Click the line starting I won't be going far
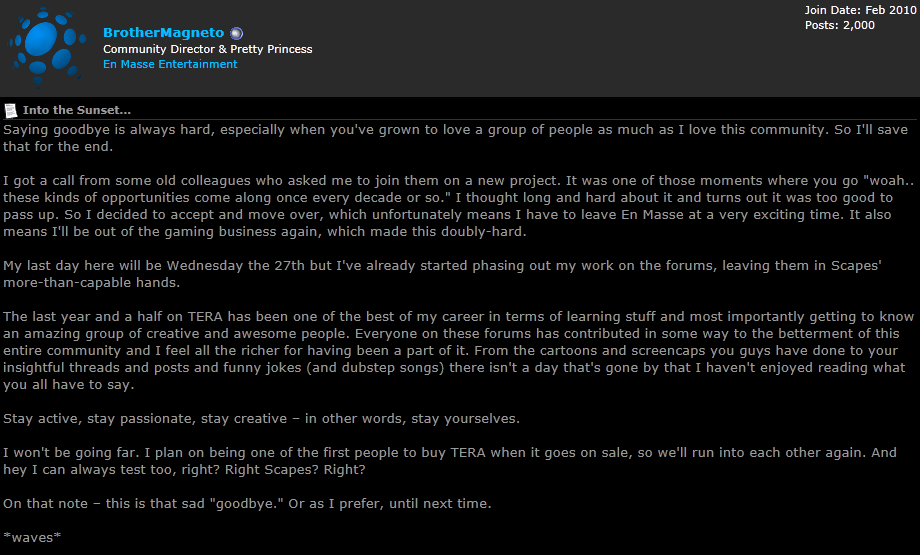This screenshot has height=555, width=920. 449,453
